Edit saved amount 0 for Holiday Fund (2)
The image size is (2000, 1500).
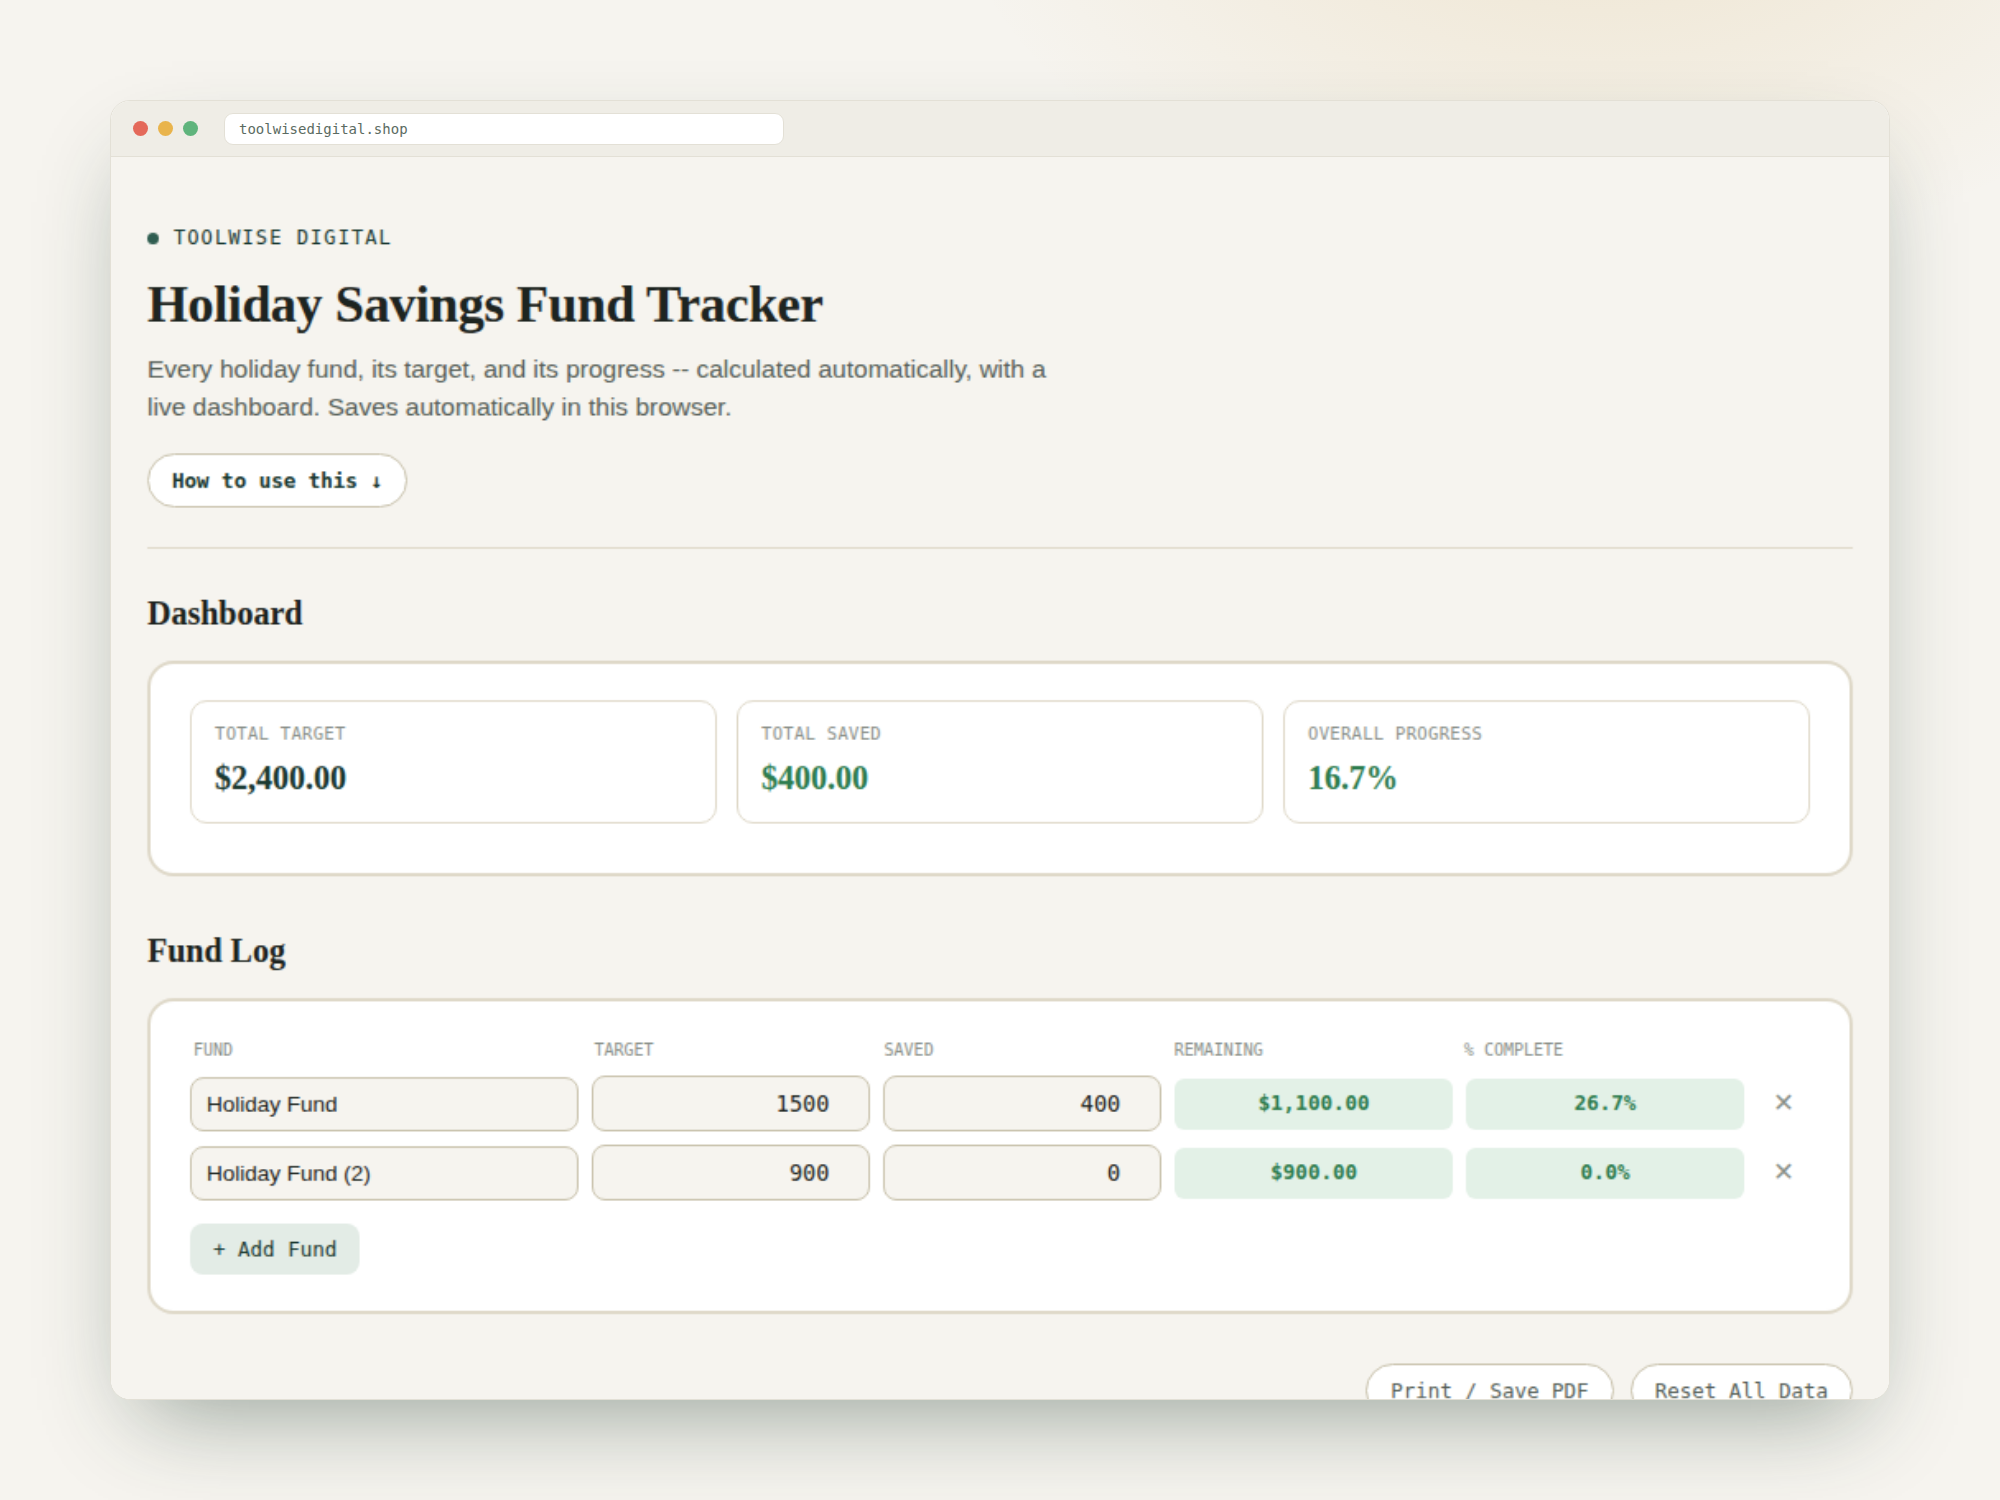(x=1022, y=1173)
